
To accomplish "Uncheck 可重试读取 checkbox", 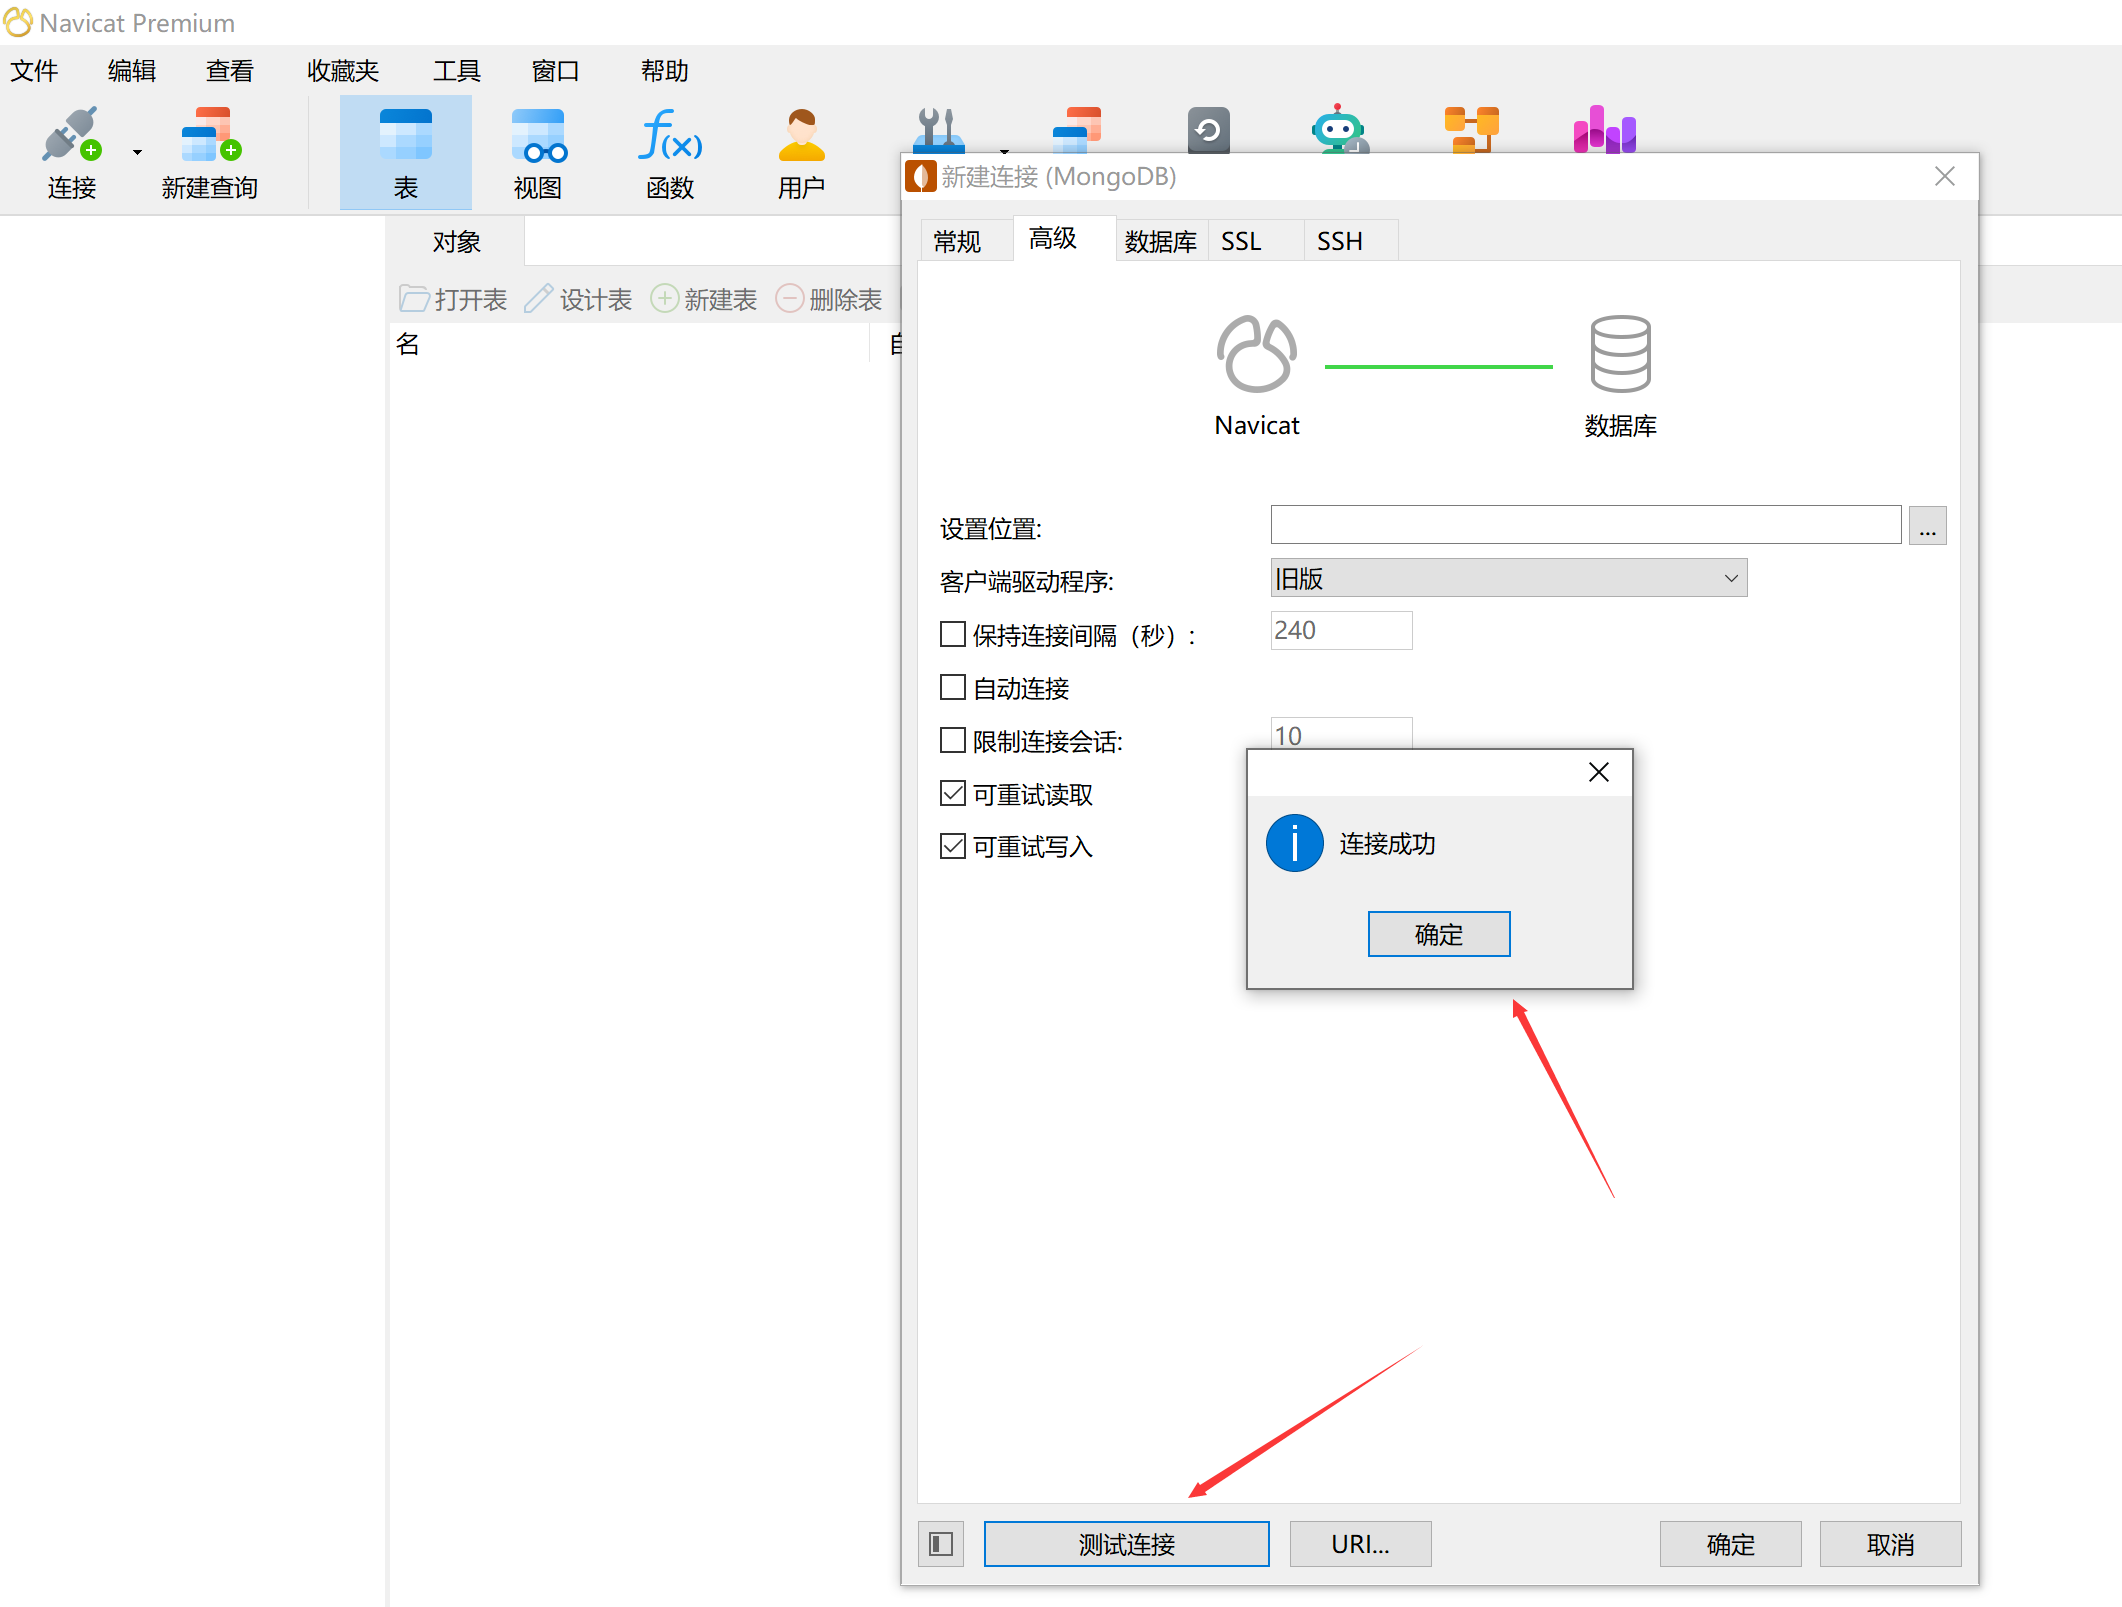I will pos(953,793).
